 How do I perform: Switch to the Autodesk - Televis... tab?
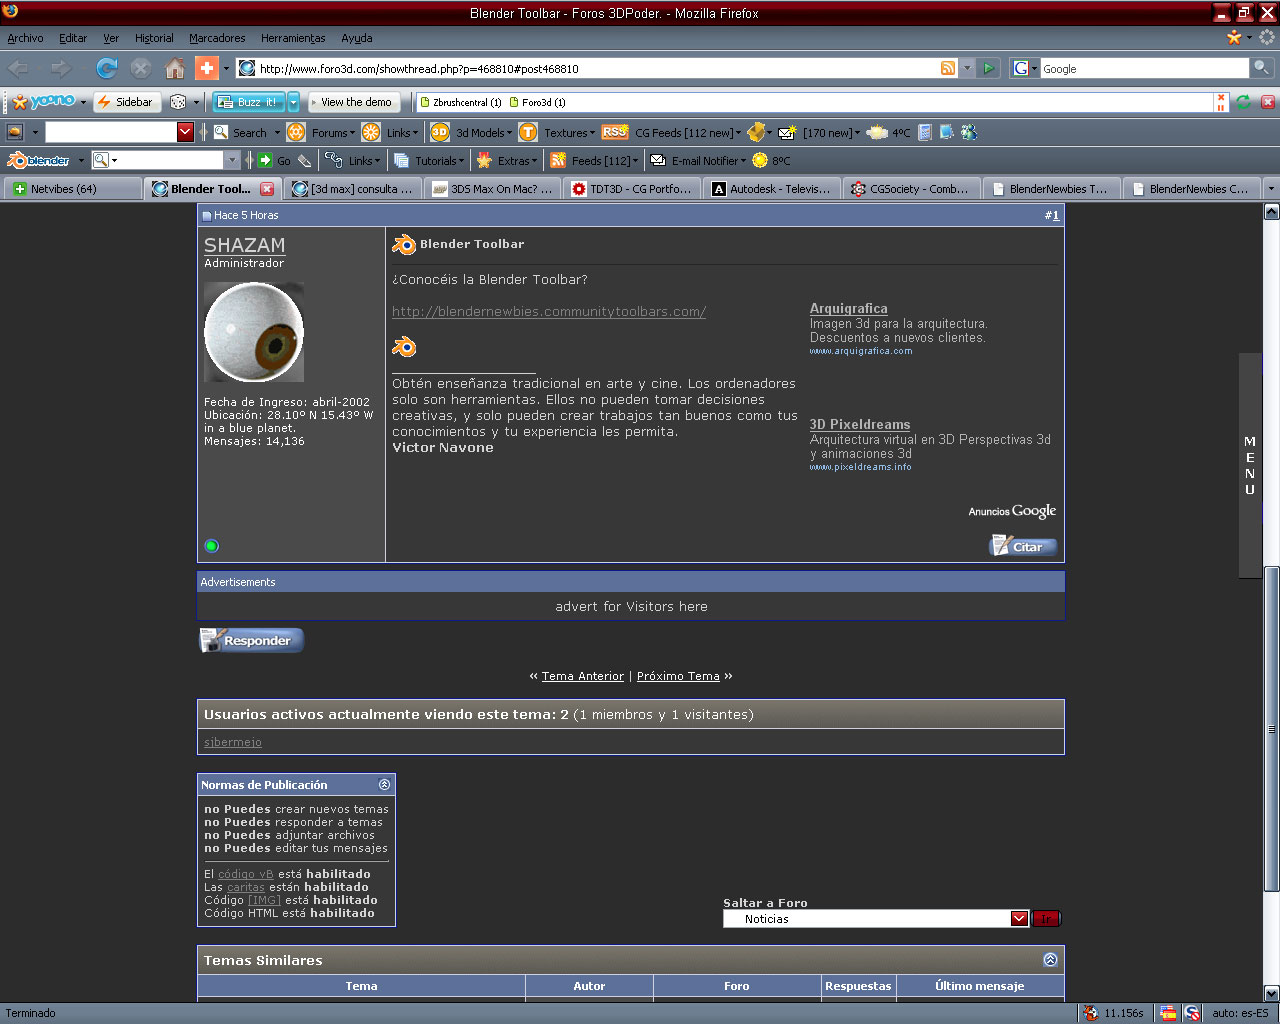click(771, 188)
